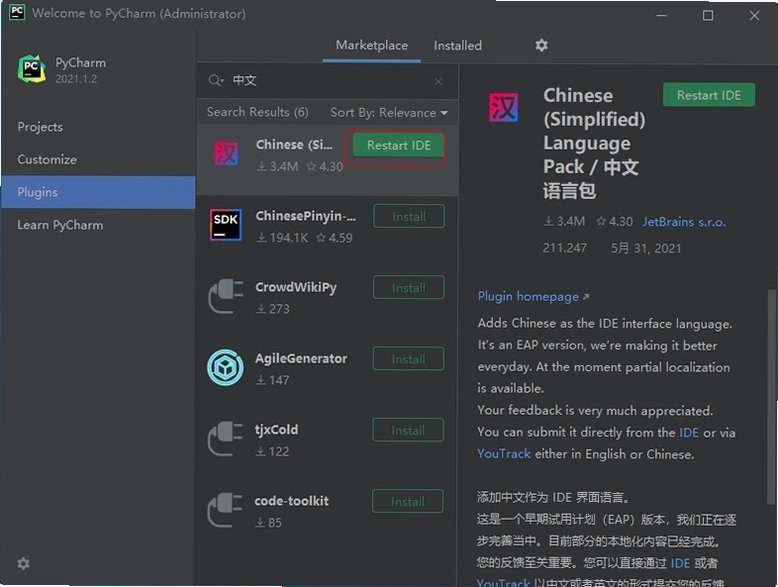This screenshot has height=587, width=778.
Task: Minimize the Welcome to PyCharm window
Action: (x=661, y=15)
